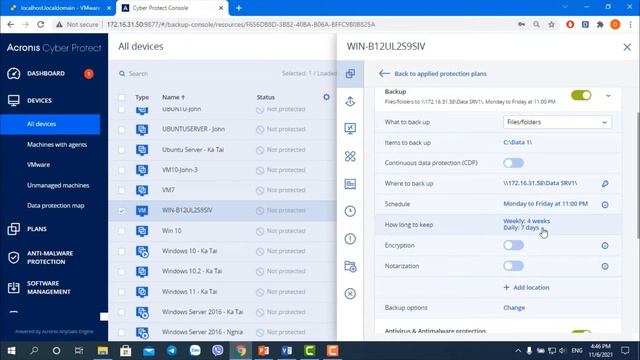Open PowerPoint from the taskbar

[264, 351]
